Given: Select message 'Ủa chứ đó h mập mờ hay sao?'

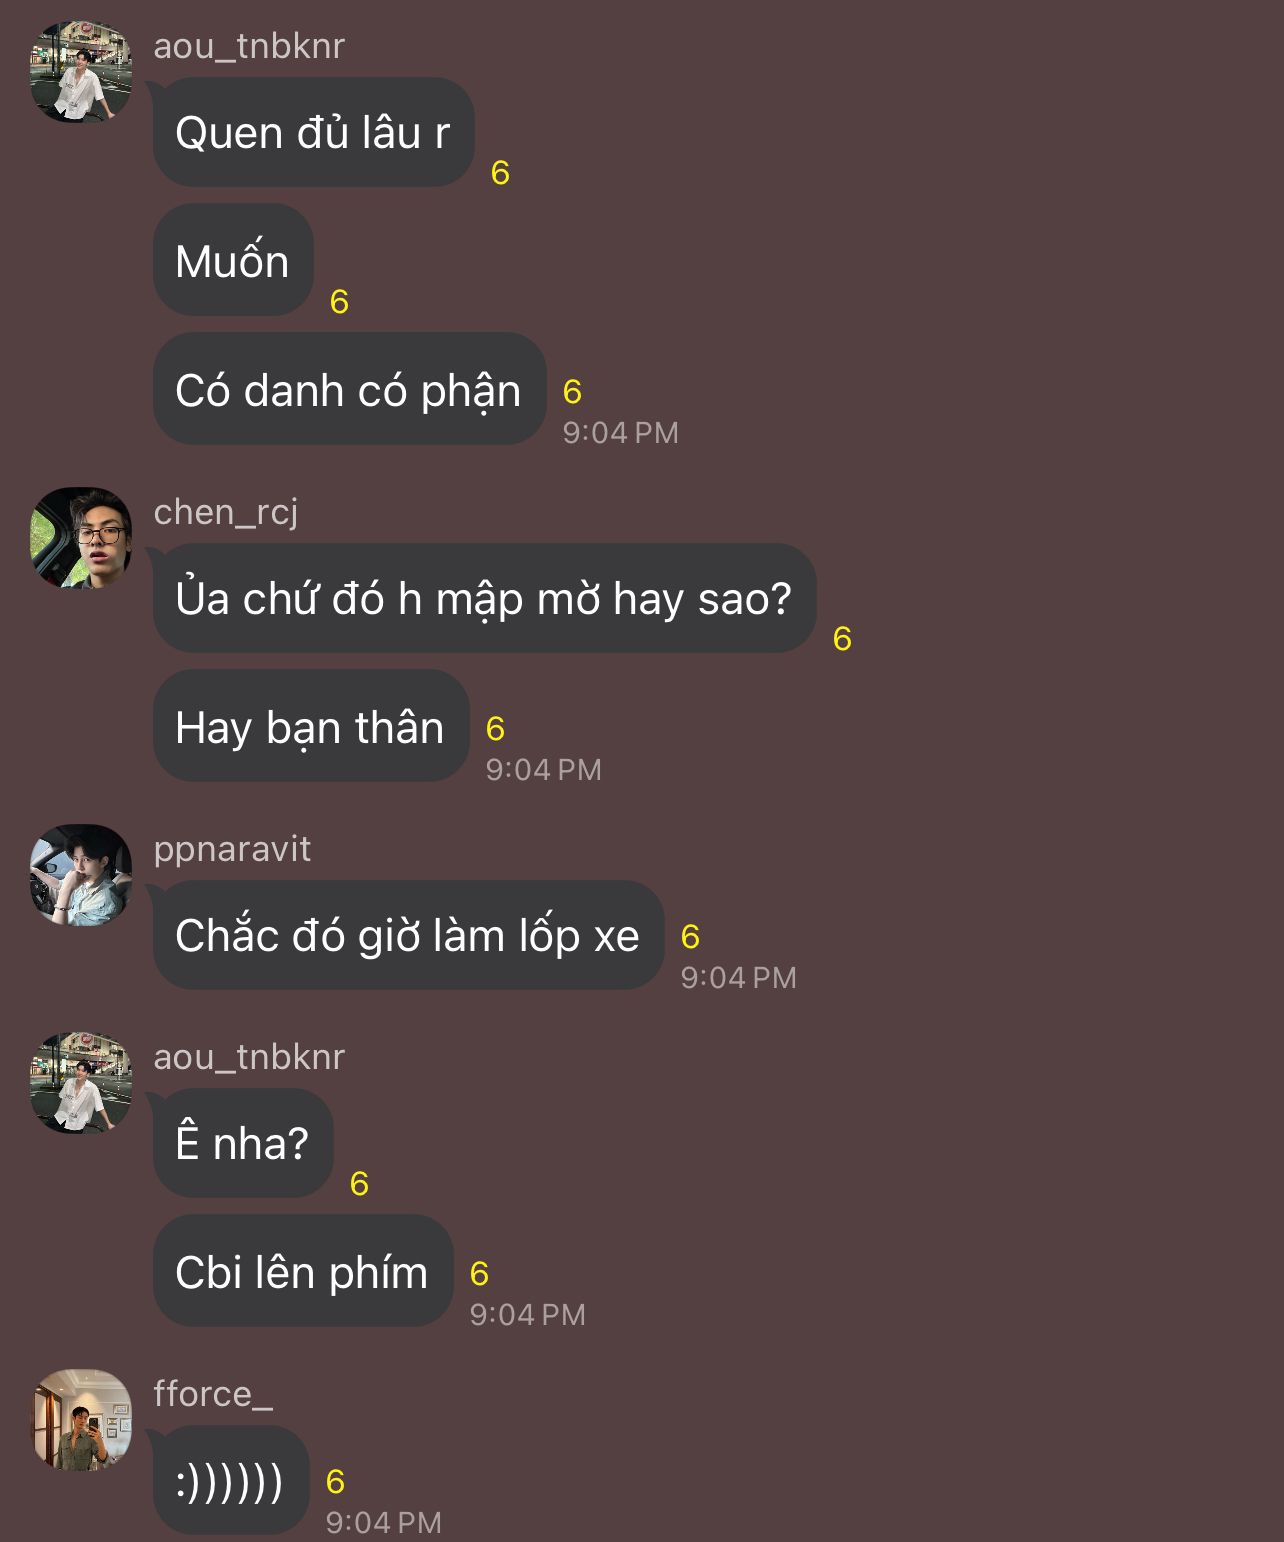Looking at the screenshot, I should click(x=484, y=598).
